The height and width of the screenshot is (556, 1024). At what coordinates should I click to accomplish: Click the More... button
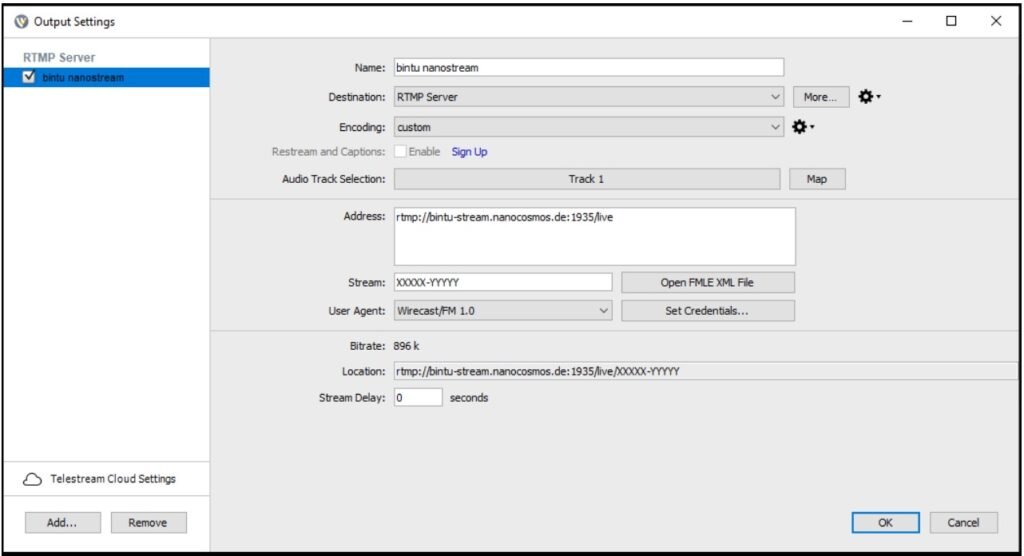[x=821, y=97]
